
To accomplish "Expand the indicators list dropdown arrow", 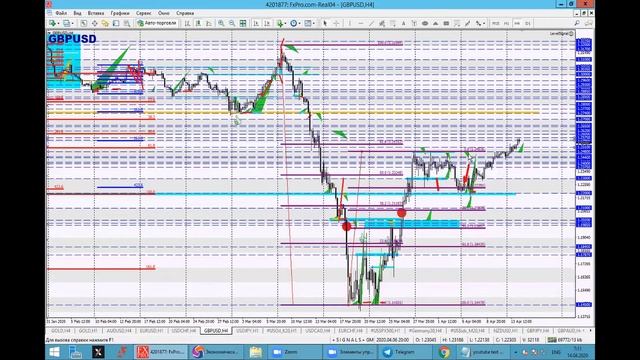I will click(285, 24).
